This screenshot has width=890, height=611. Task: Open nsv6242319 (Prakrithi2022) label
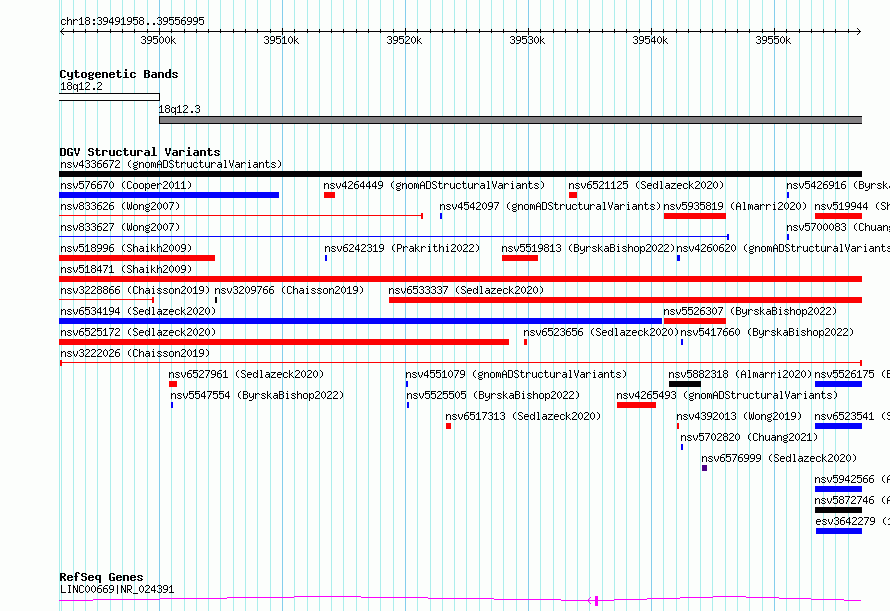click(402, 248)
